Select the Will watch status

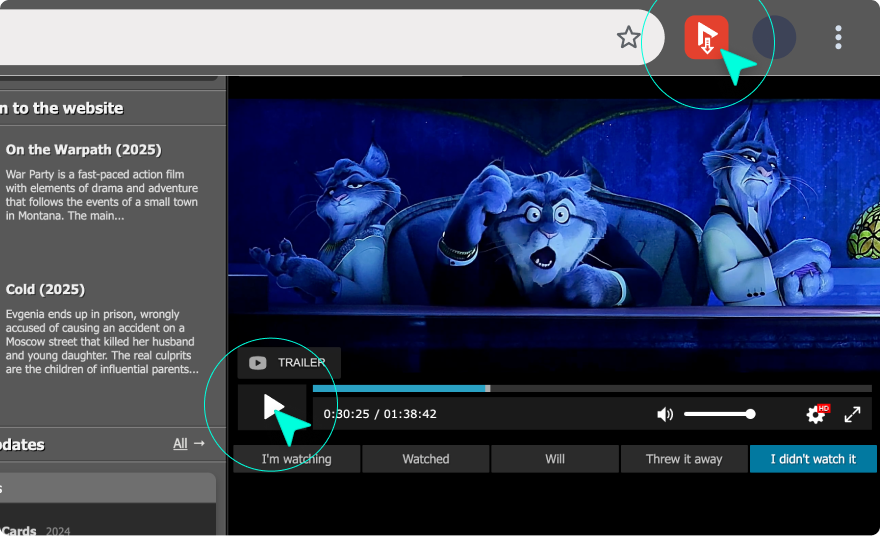(555, 459)
